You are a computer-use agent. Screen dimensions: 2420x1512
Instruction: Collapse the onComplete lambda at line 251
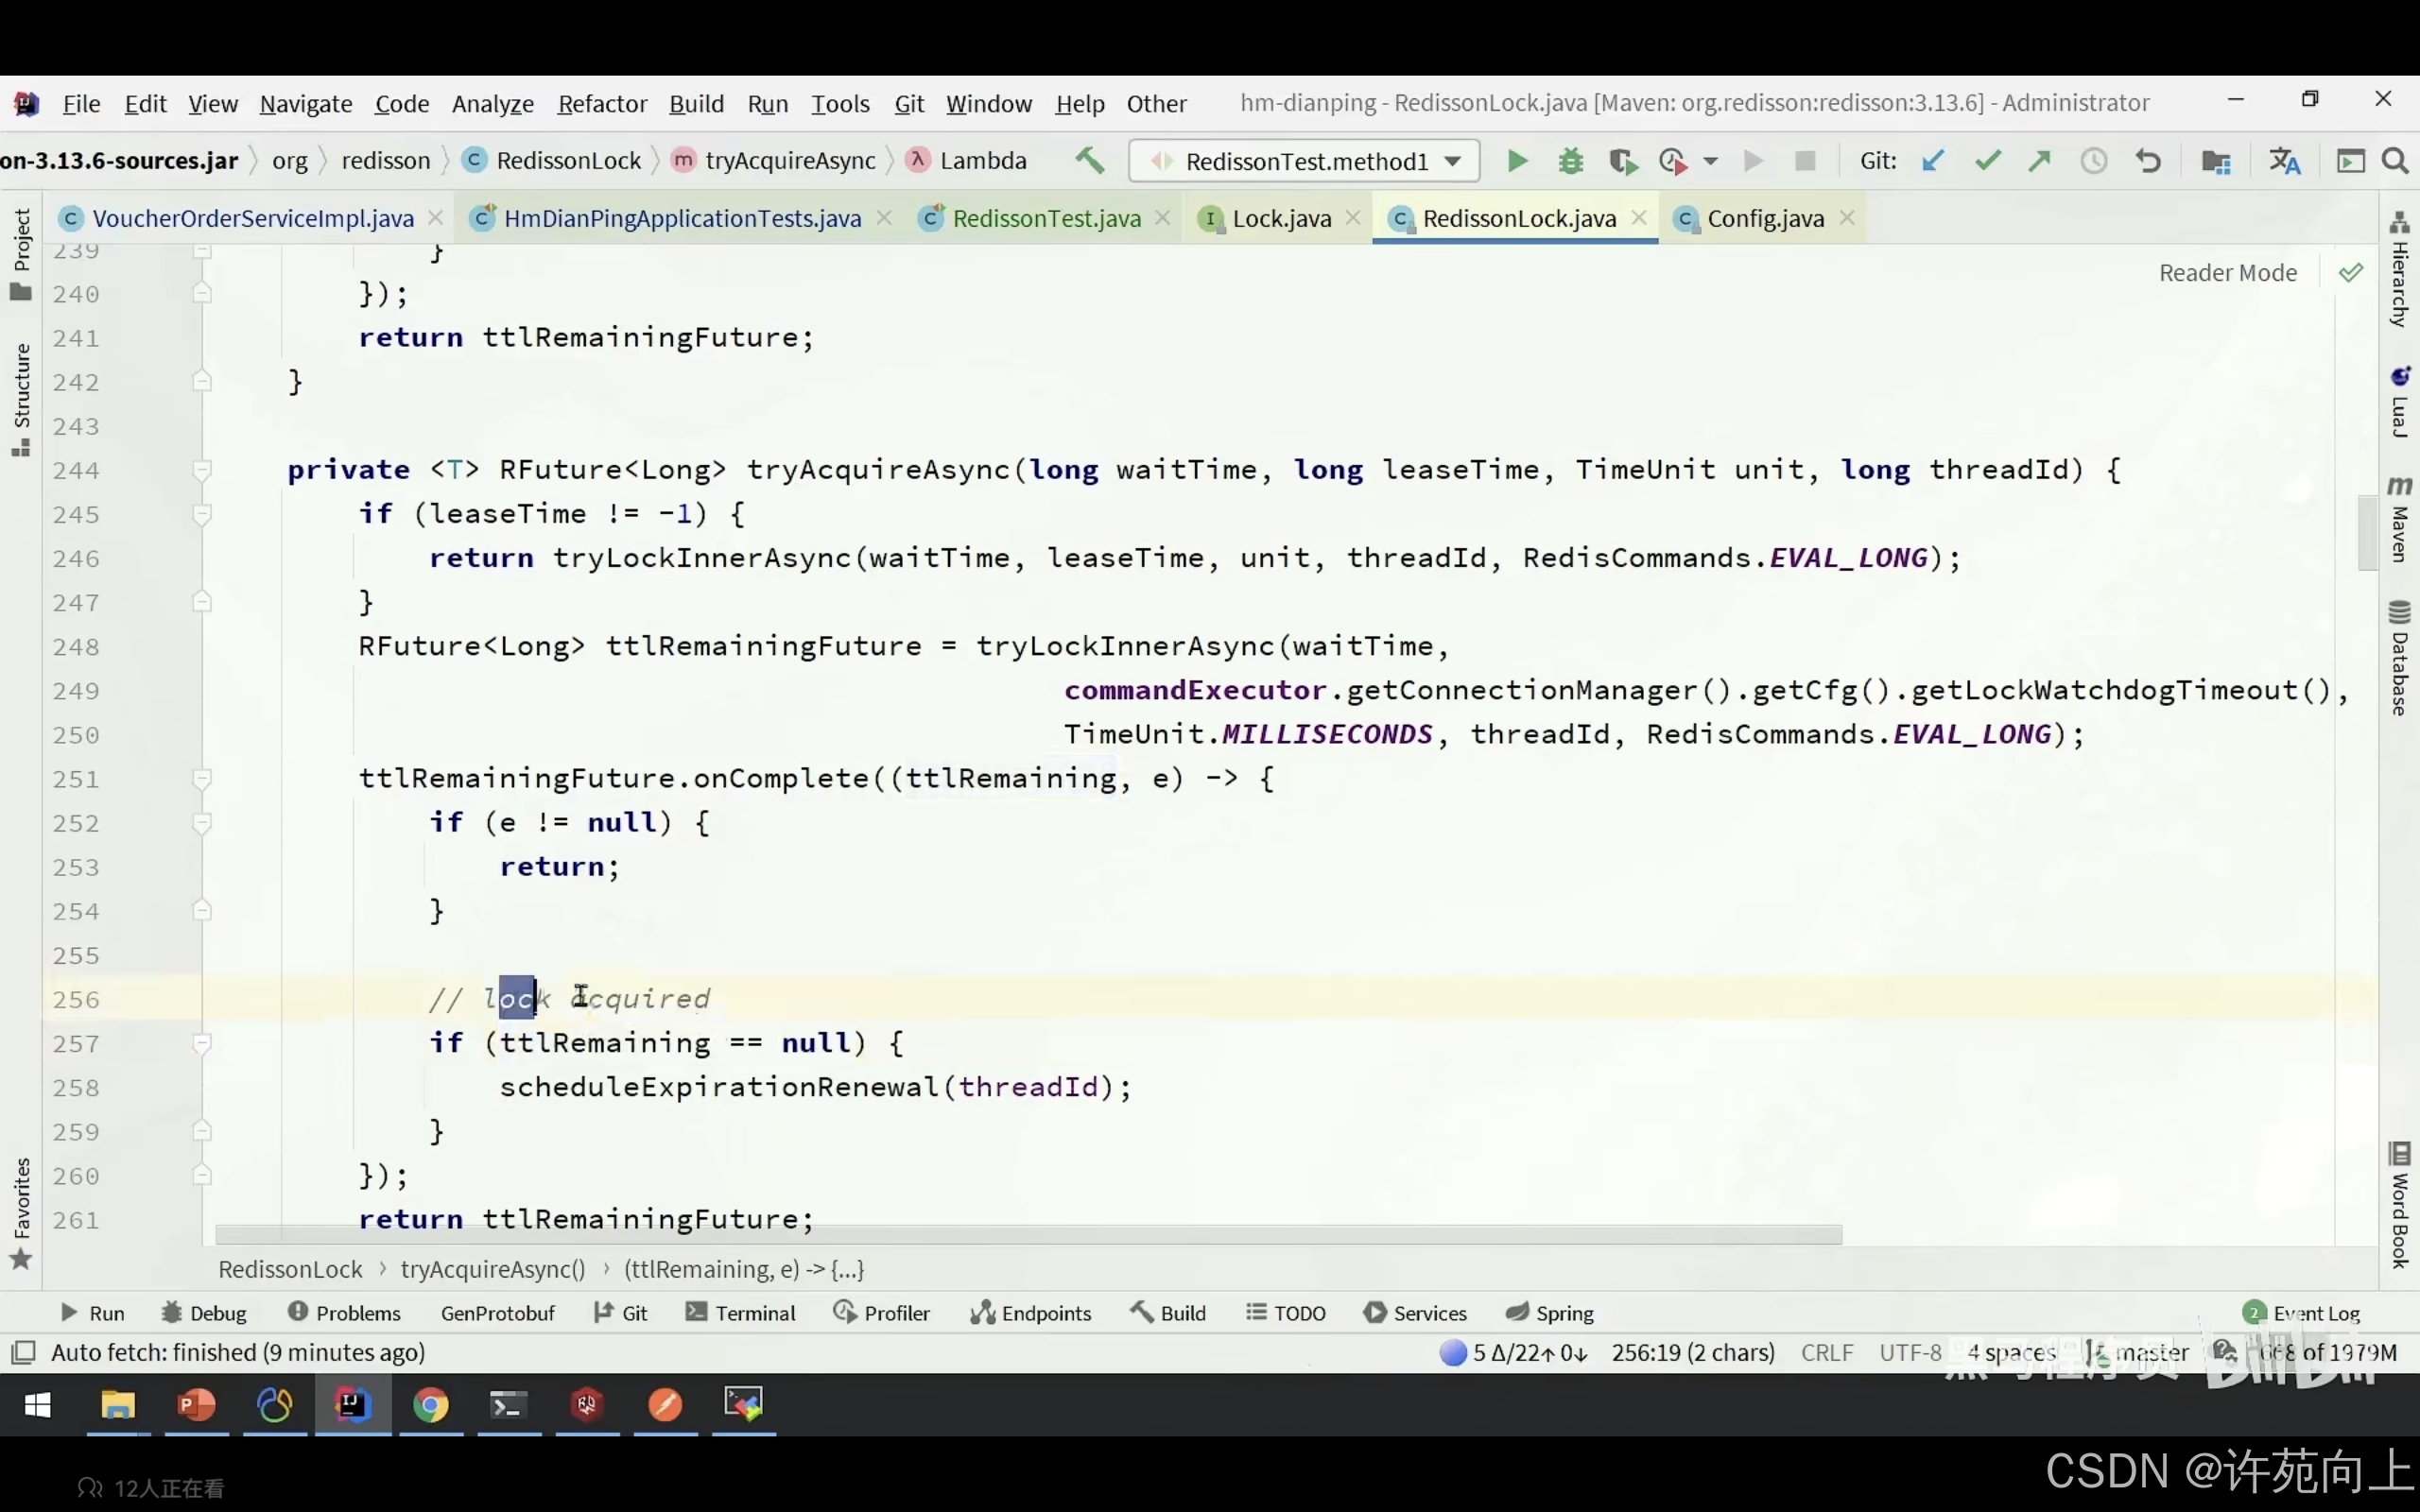pyautogui.click(x=202, y=779)
